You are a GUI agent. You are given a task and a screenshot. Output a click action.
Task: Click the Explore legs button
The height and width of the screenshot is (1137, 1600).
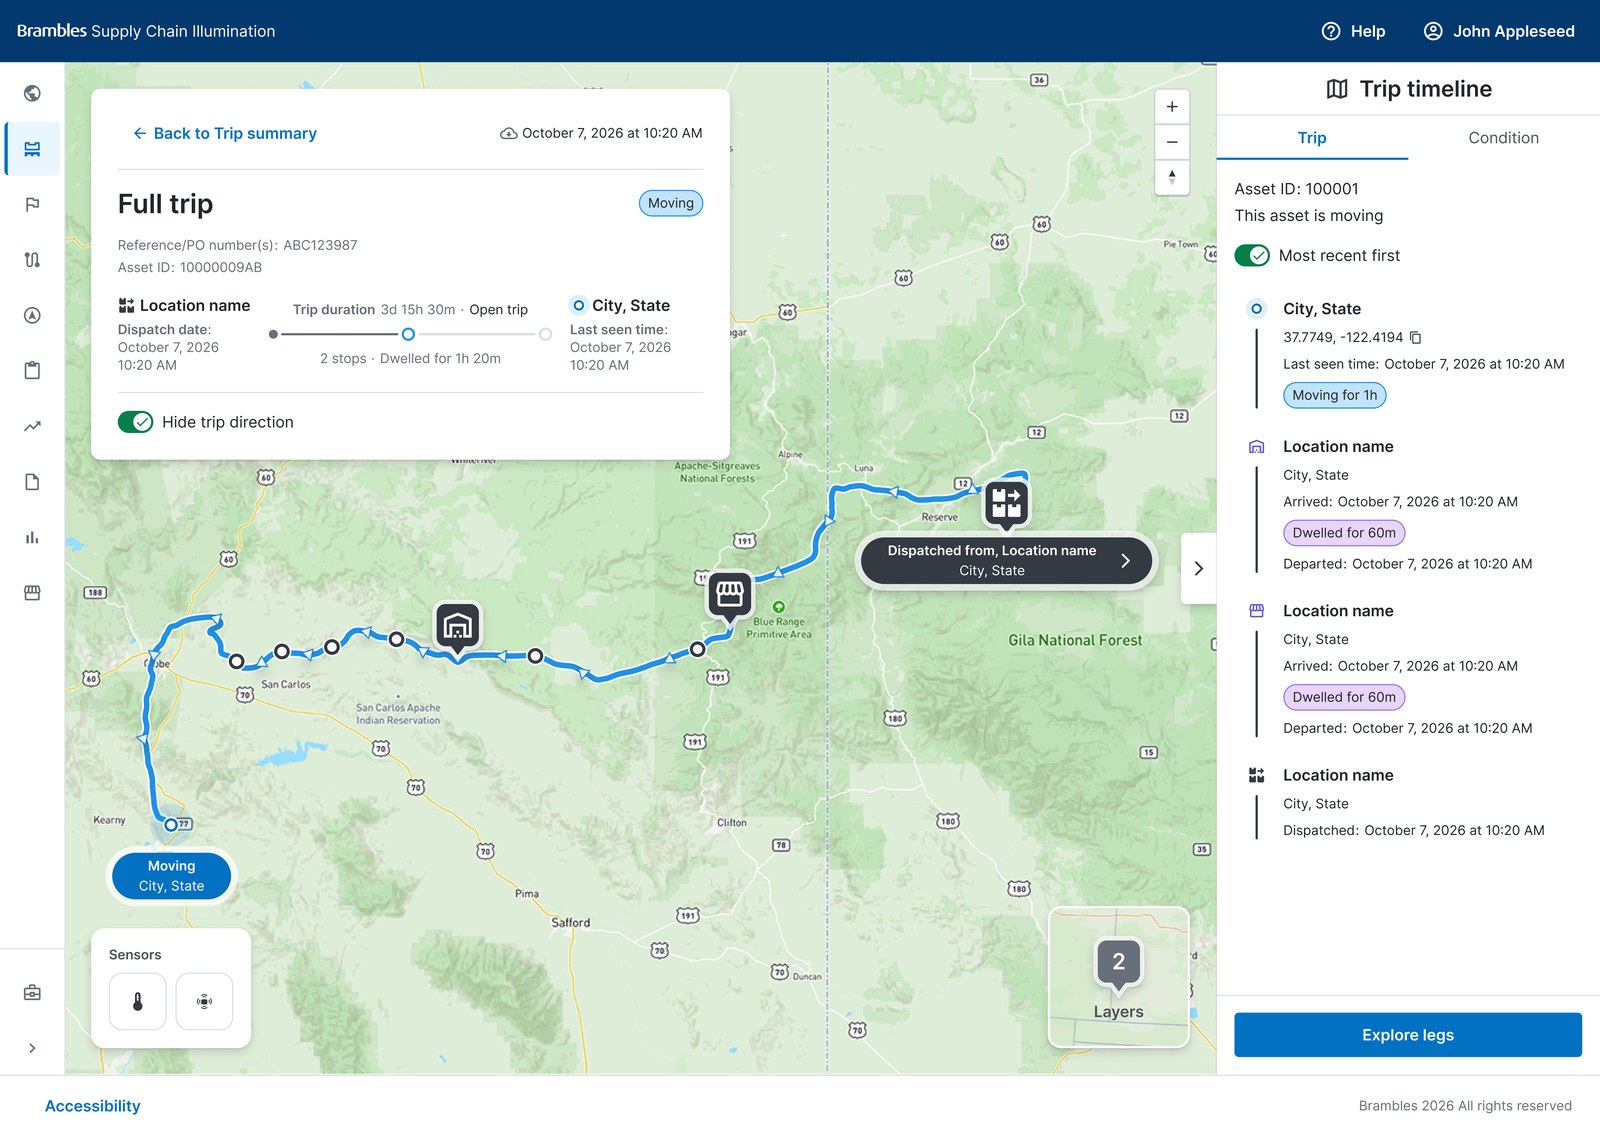click(x=1408, y=1035)
